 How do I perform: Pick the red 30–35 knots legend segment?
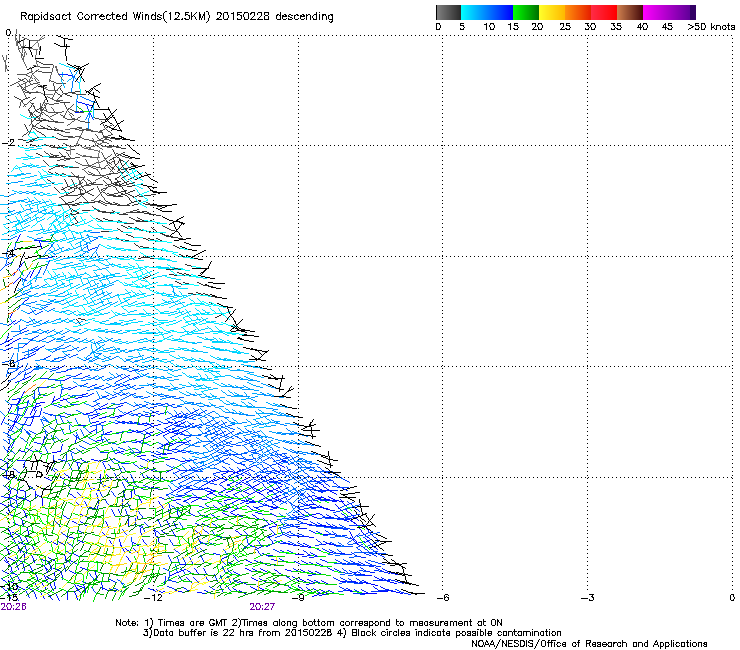(604, 12)
